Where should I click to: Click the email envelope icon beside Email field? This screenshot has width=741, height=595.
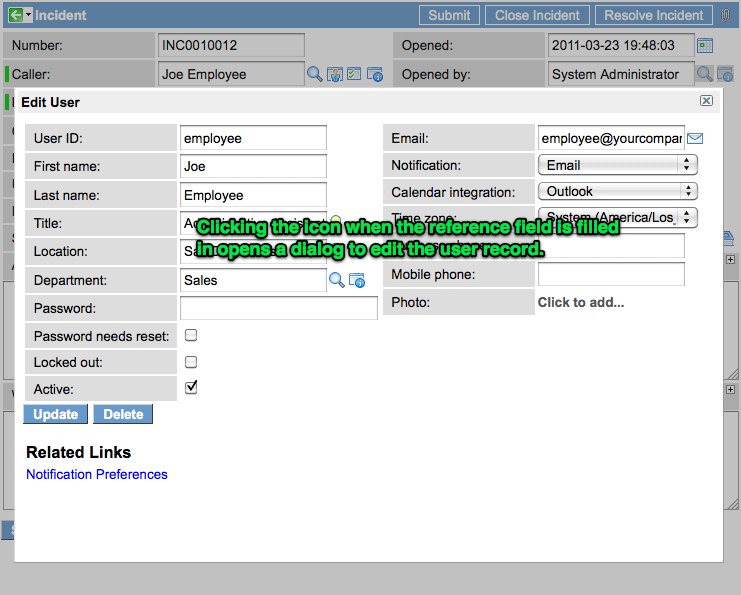tap(695, 138)
